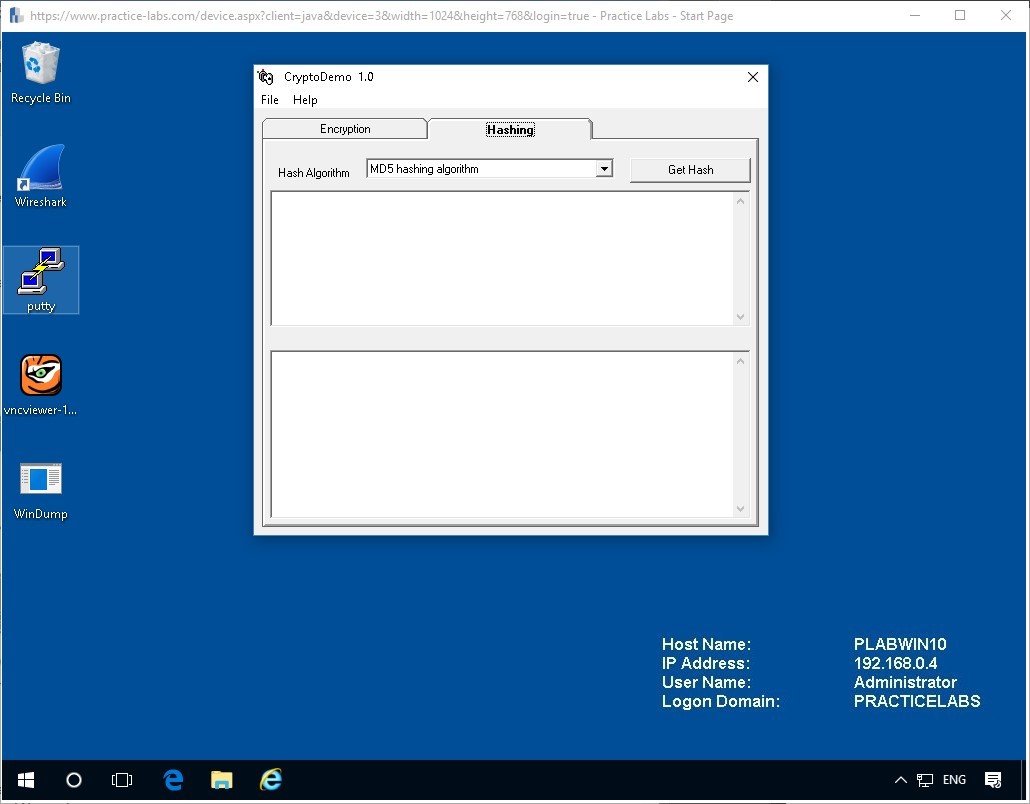Open vncviewer-1 on the desktop
1030x804 pixels.
click(x=40, y=385)
